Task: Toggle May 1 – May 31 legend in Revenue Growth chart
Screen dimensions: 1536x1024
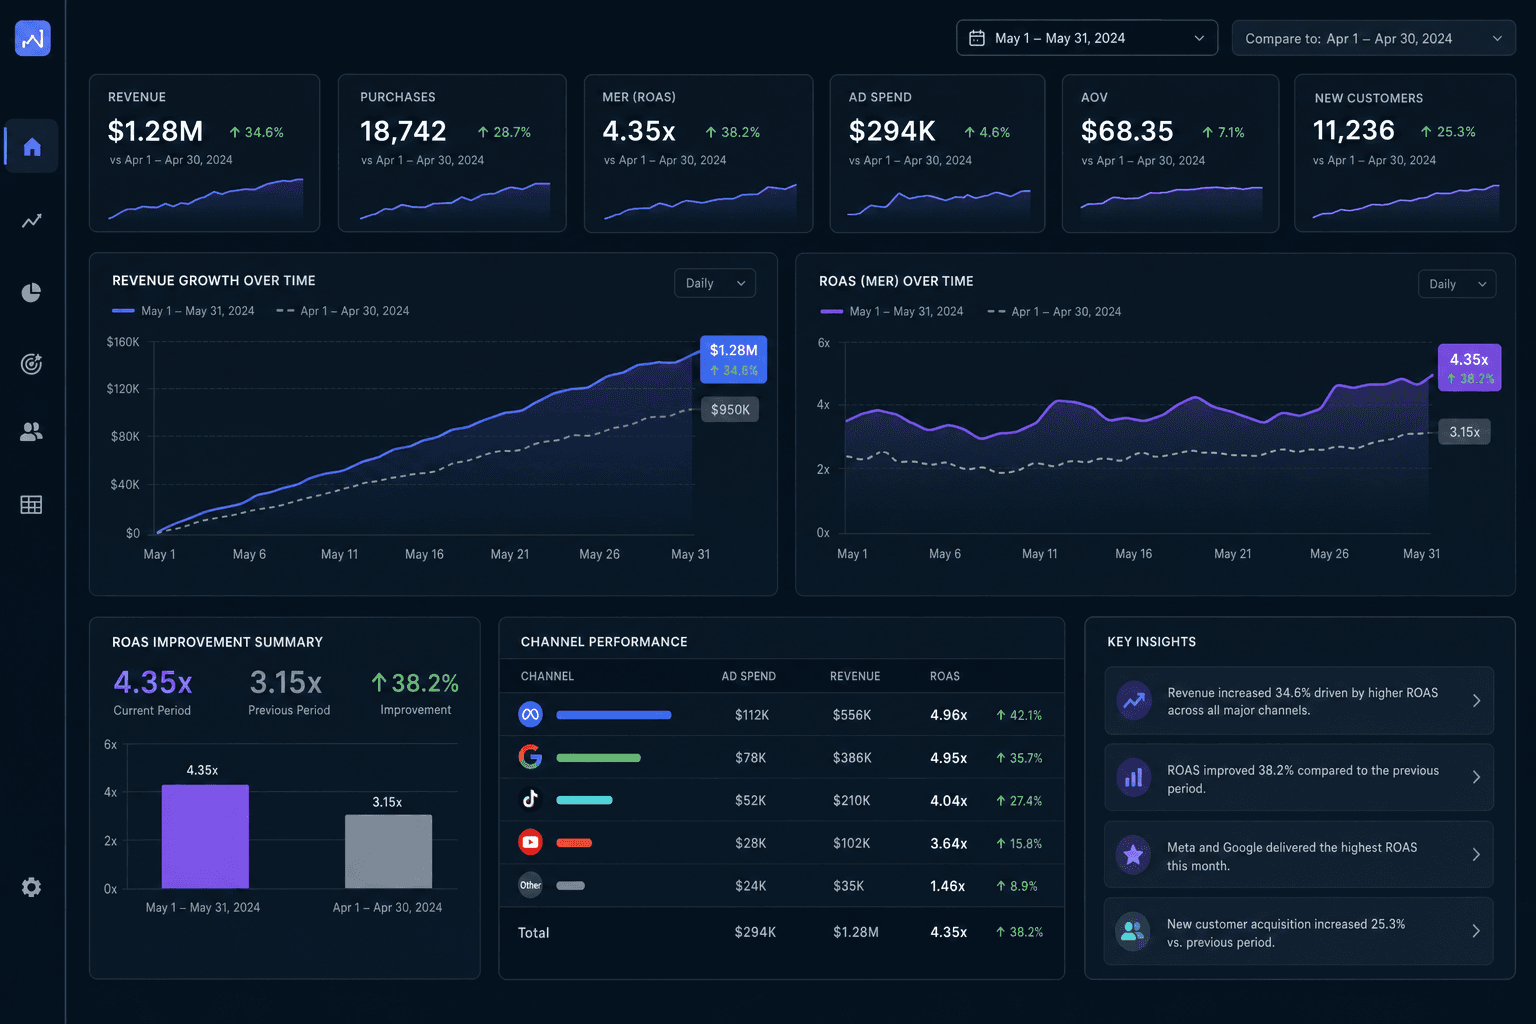Action: pos(184,311)
